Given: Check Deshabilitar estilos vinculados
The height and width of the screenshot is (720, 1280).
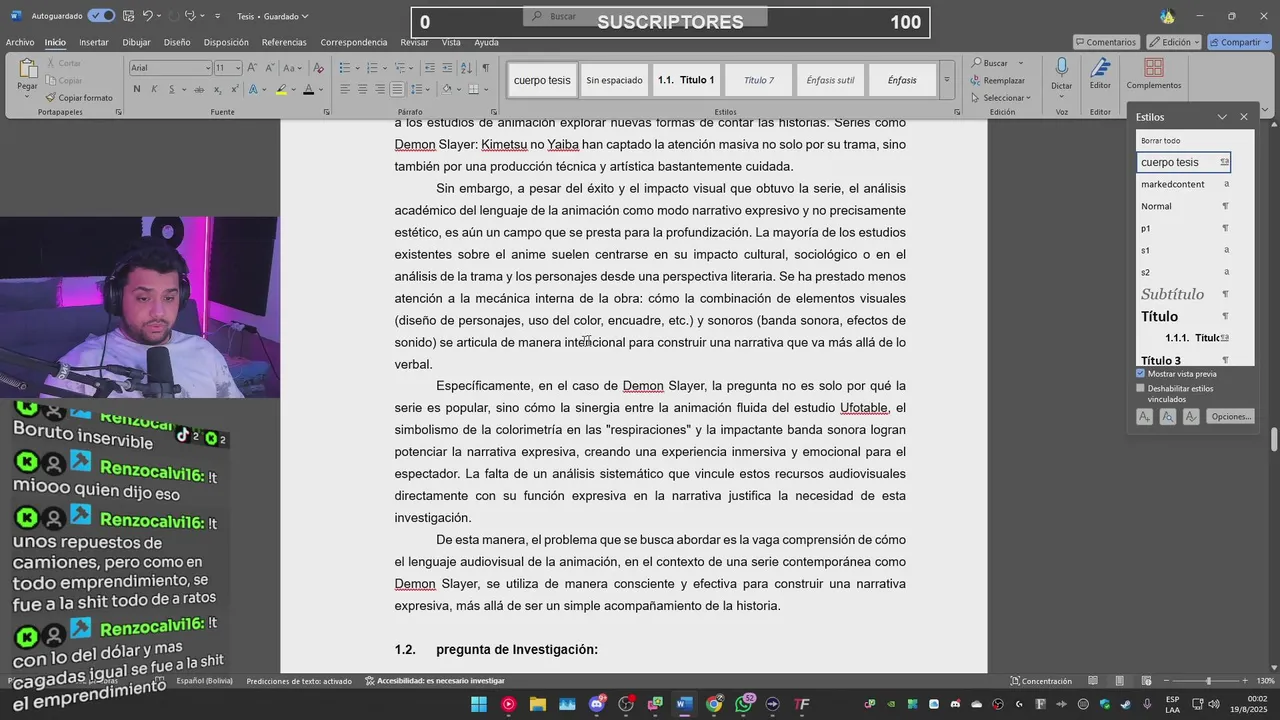Looking at the screenshot, I should pyautogui.click(x=1140, y=388).
